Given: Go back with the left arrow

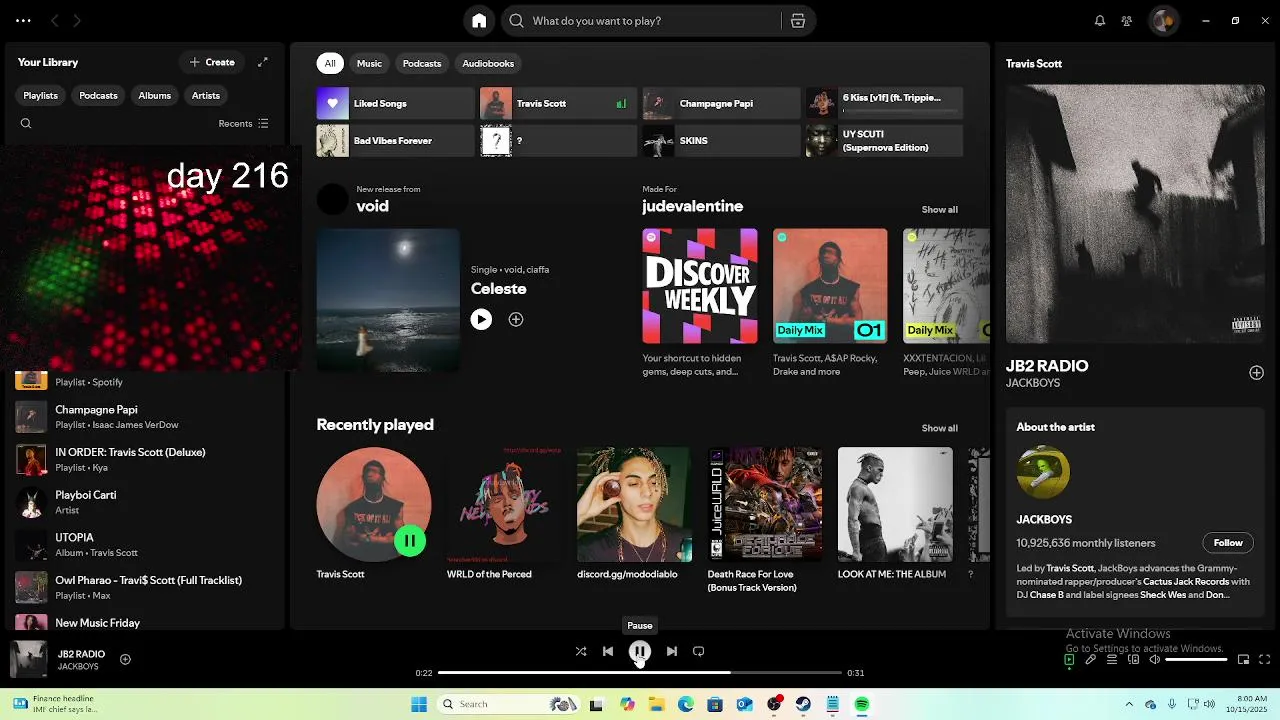Looking at the screenshot, I should click(x=55, y=21).
